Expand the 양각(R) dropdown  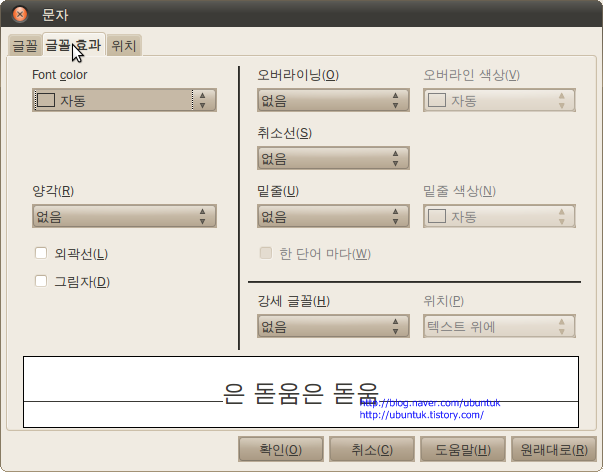click(x=124, y=216)
